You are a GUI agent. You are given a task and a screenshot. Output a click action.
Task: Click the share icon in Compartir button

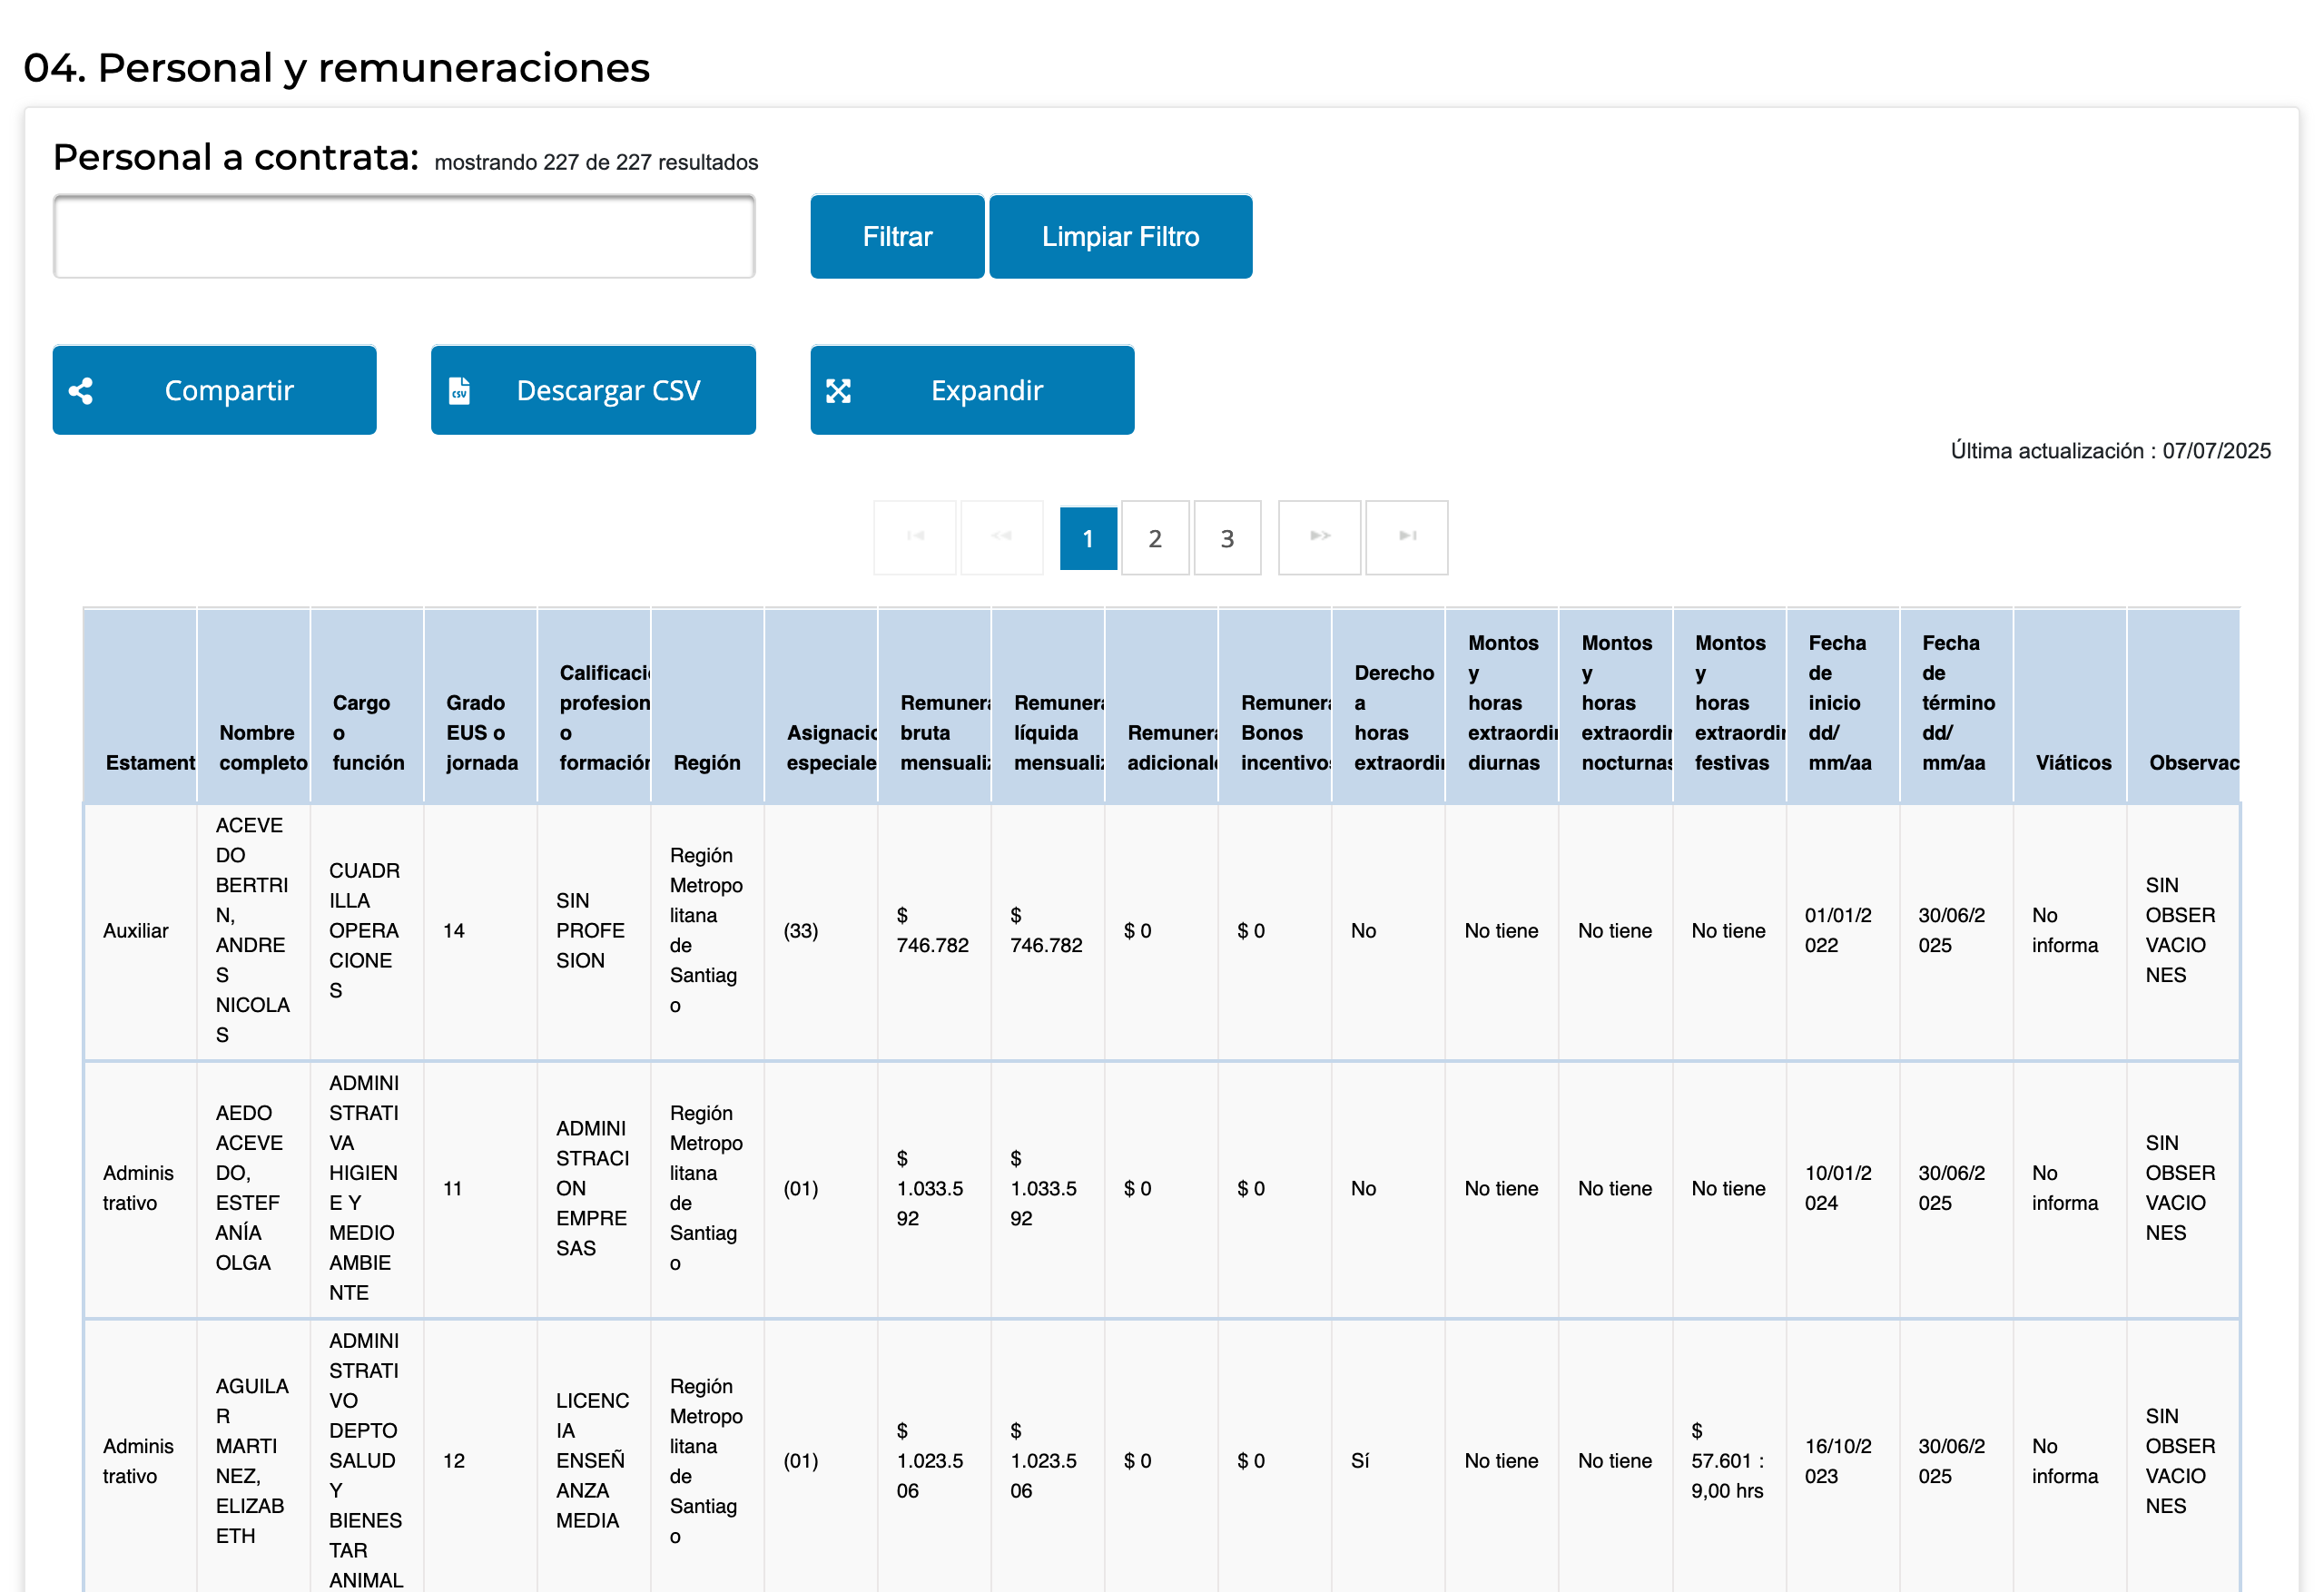[x=81, y=391]
